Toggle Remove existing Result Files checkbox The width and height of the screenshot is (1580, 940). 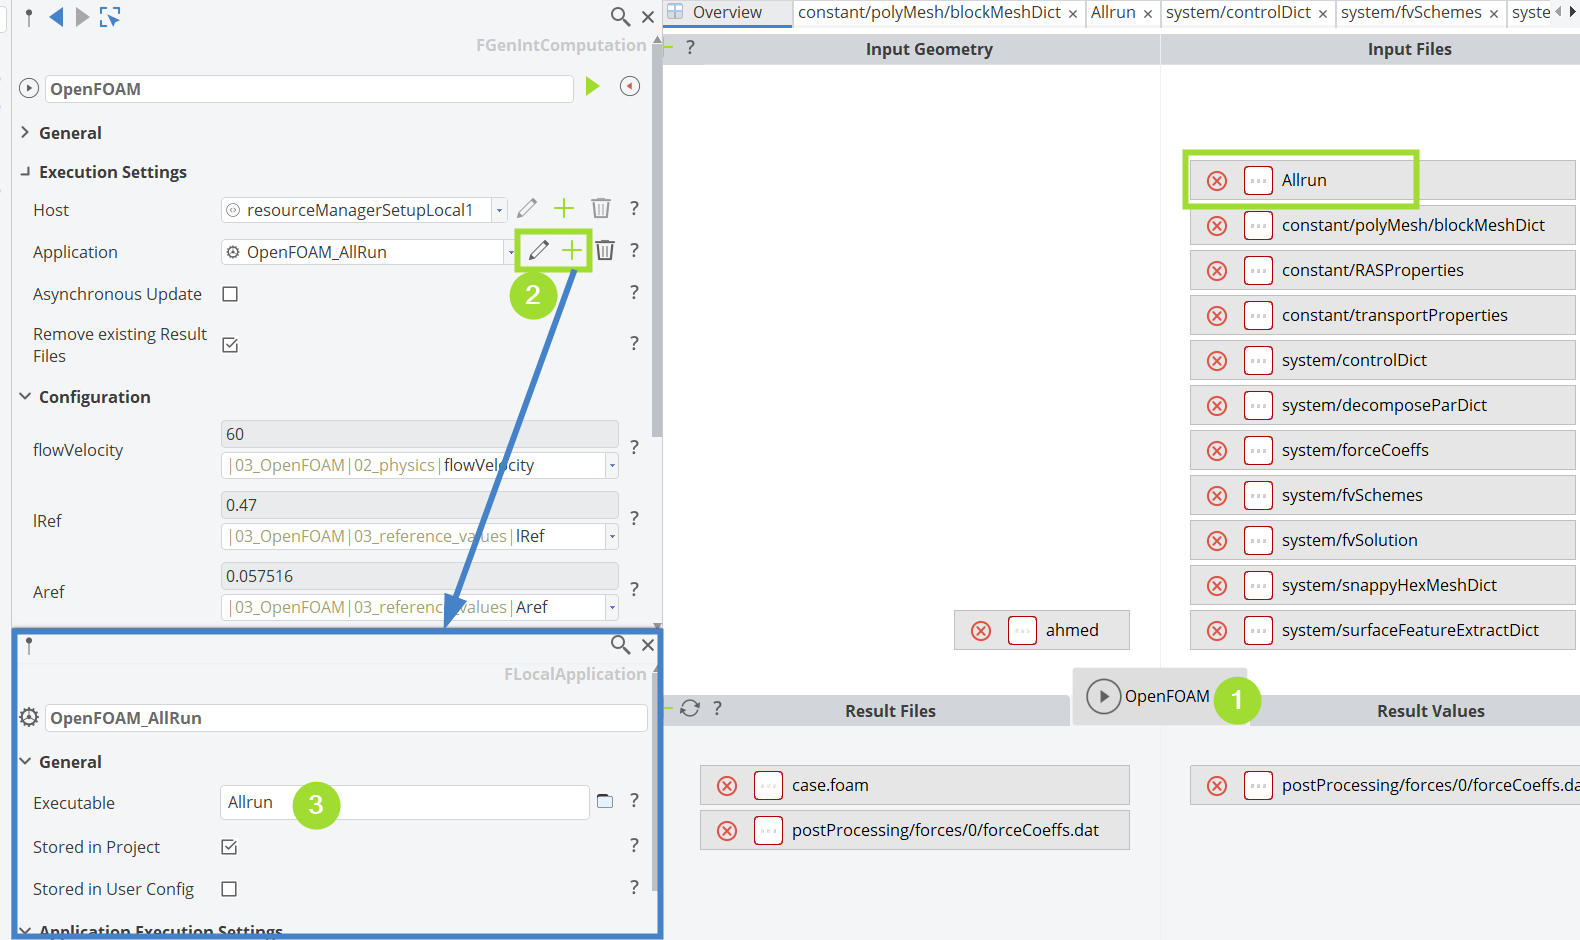click(x=230, y=345)
